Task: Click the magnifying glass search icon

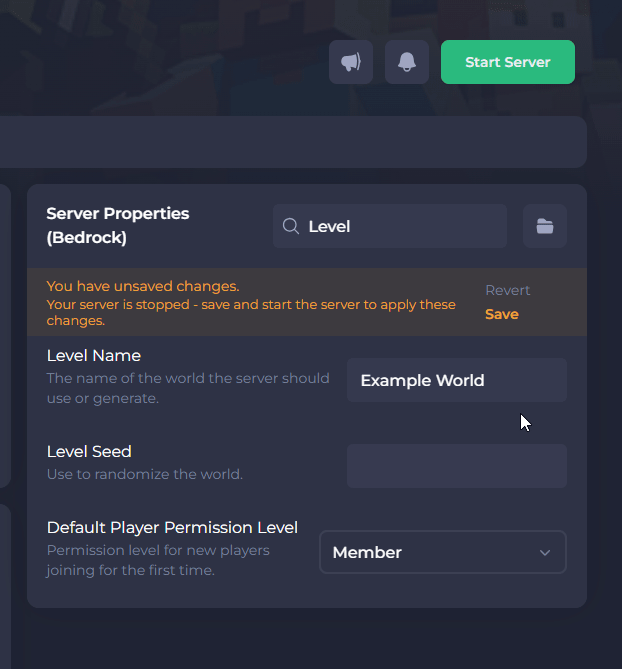Action: coord(291,226)
